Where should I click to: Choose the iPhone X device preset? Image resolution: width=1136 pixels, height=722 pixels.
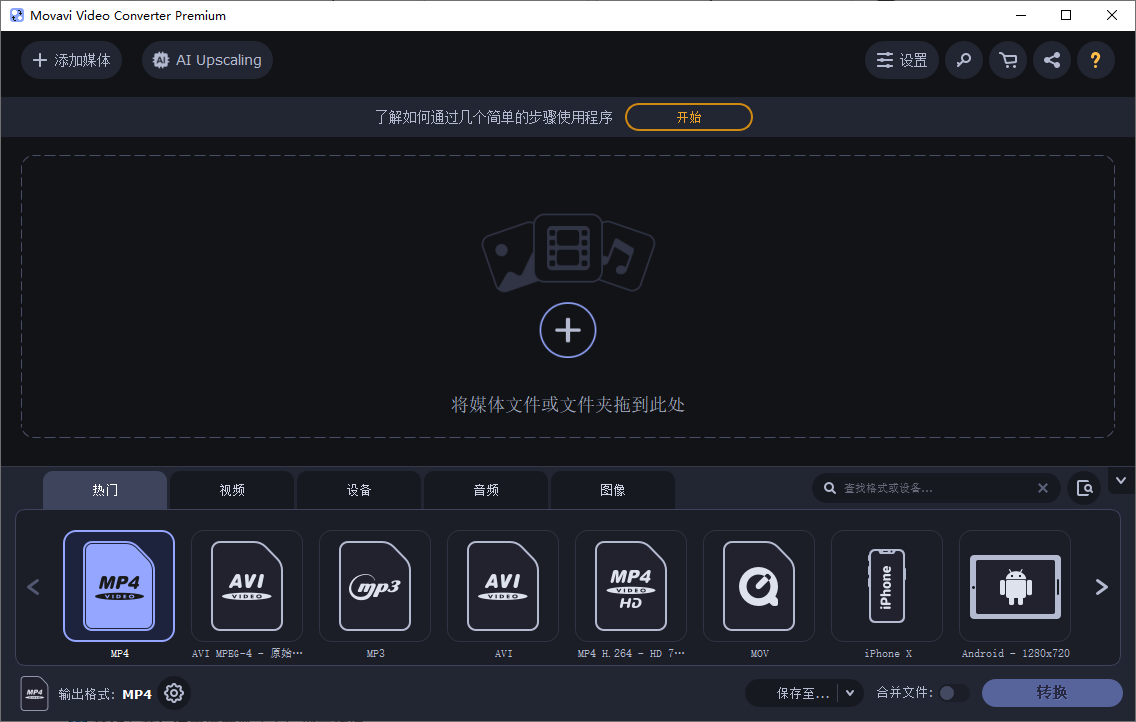coord(886,586)
